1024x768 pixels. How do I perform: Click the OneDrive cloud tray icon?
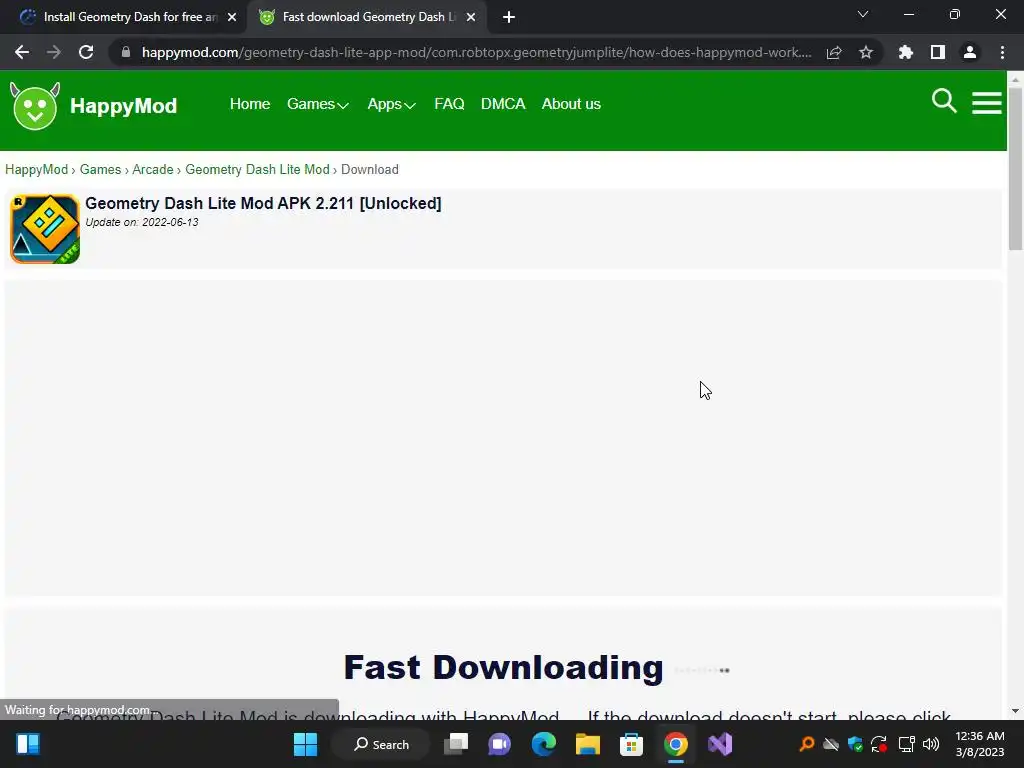point(831,744)
